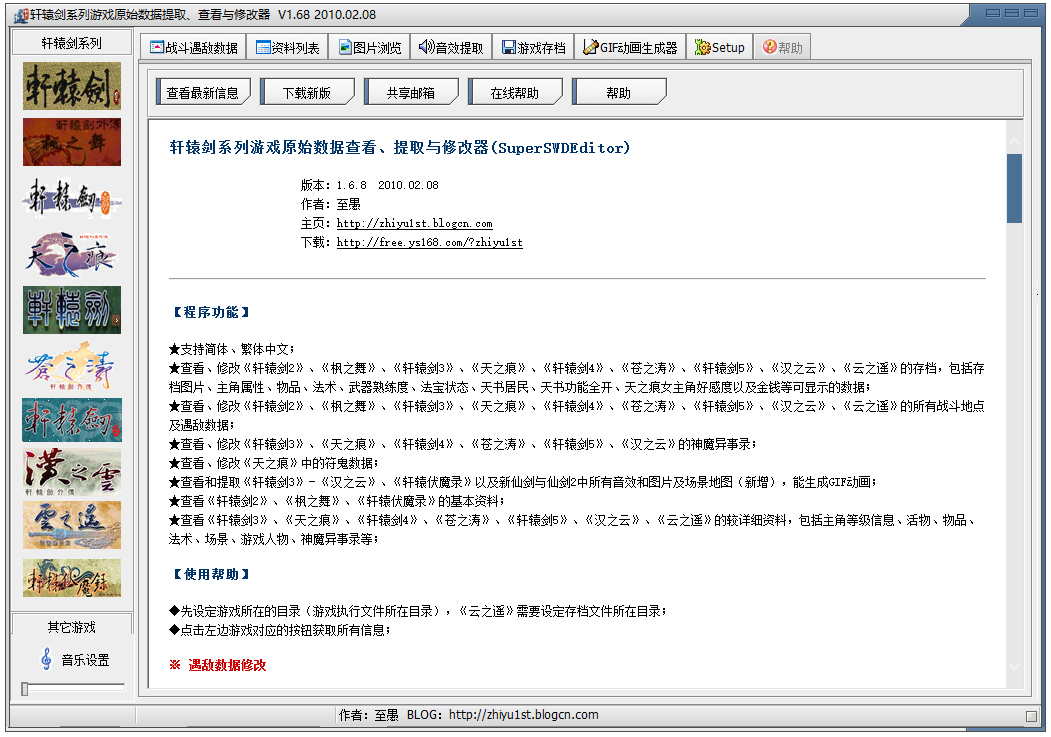Expand the 轩辕剑系列 sidebar header
Image resolution: width=1051 pixels, height=737 pixels.
click(72, 43)
